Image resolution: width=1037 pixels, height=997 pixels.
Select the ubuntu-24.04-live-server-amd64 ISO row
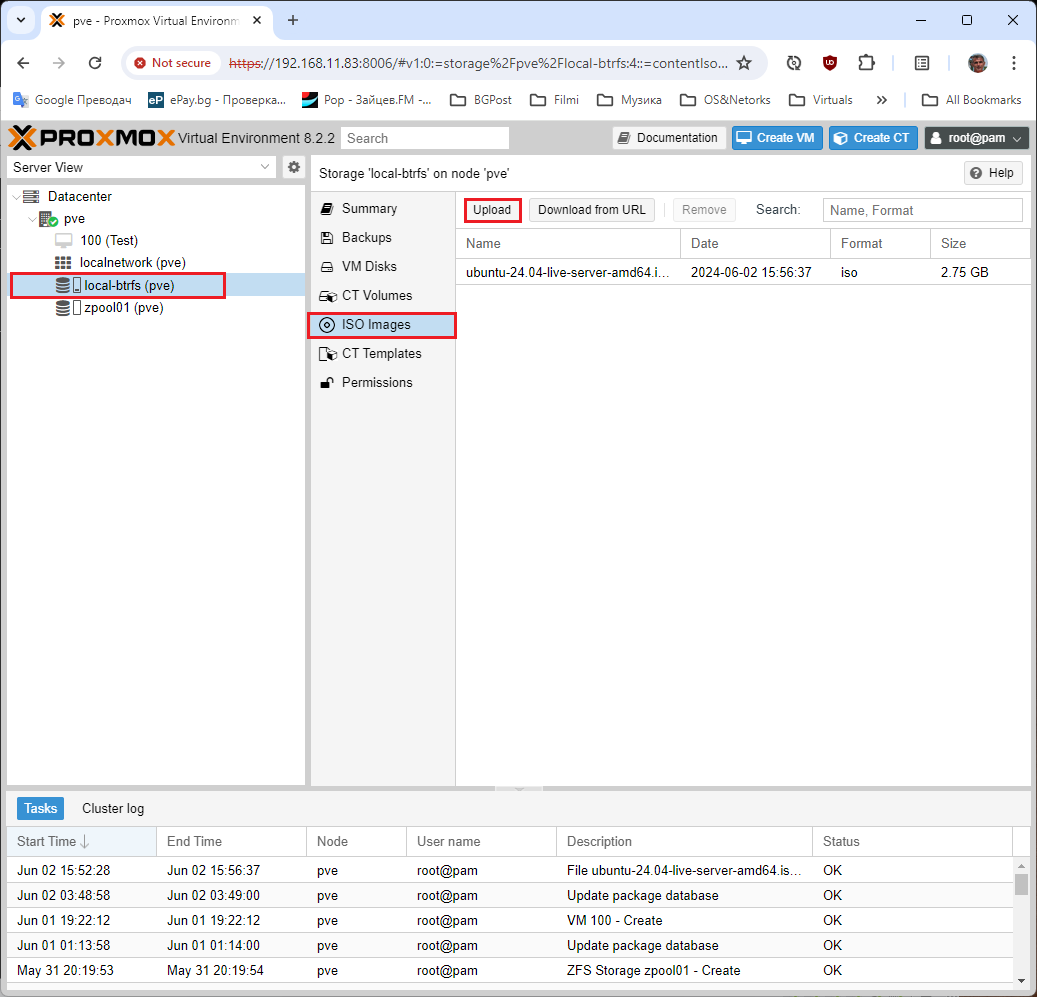[x=743, y=272]
